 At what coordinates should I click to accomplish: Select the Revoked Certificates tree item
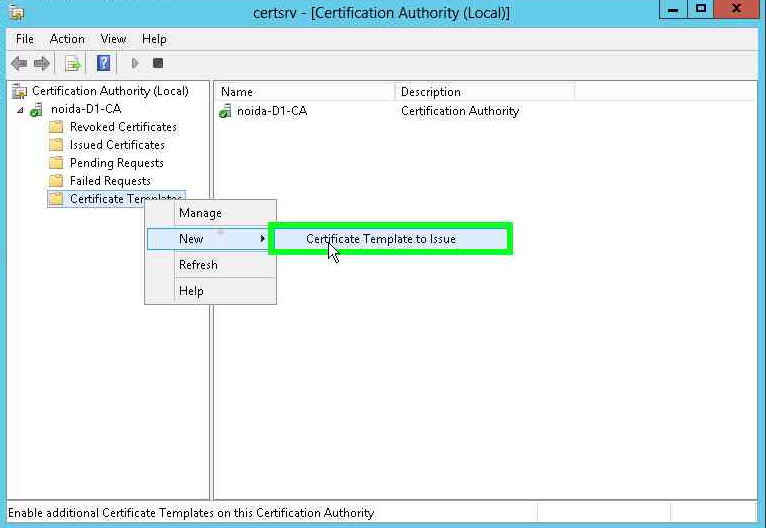(123, 127)
